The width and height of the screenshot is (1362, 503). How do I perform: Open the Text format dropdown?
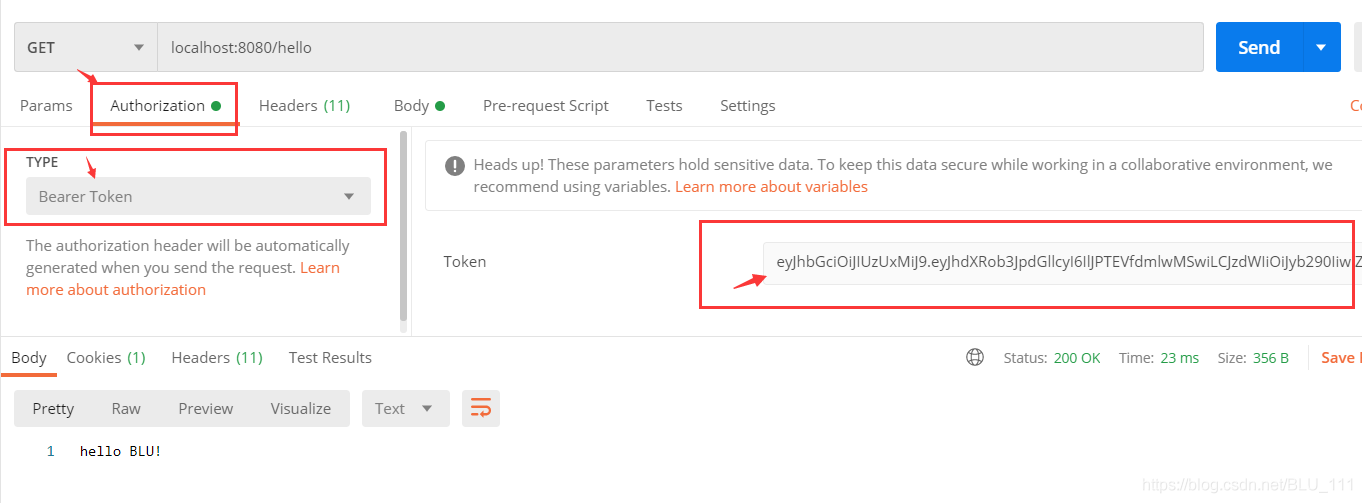pyautogui.click(x=405, y=408)
